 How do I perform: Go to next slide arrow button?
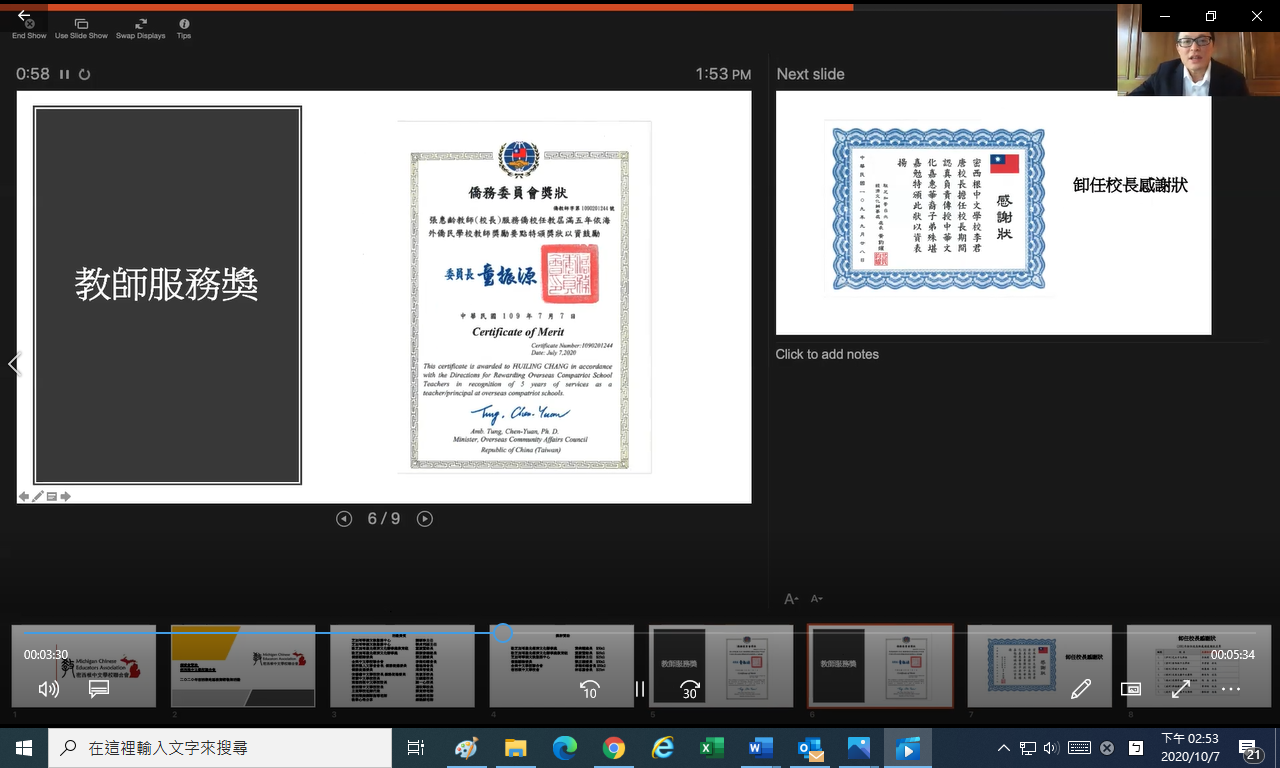[425, 519]
